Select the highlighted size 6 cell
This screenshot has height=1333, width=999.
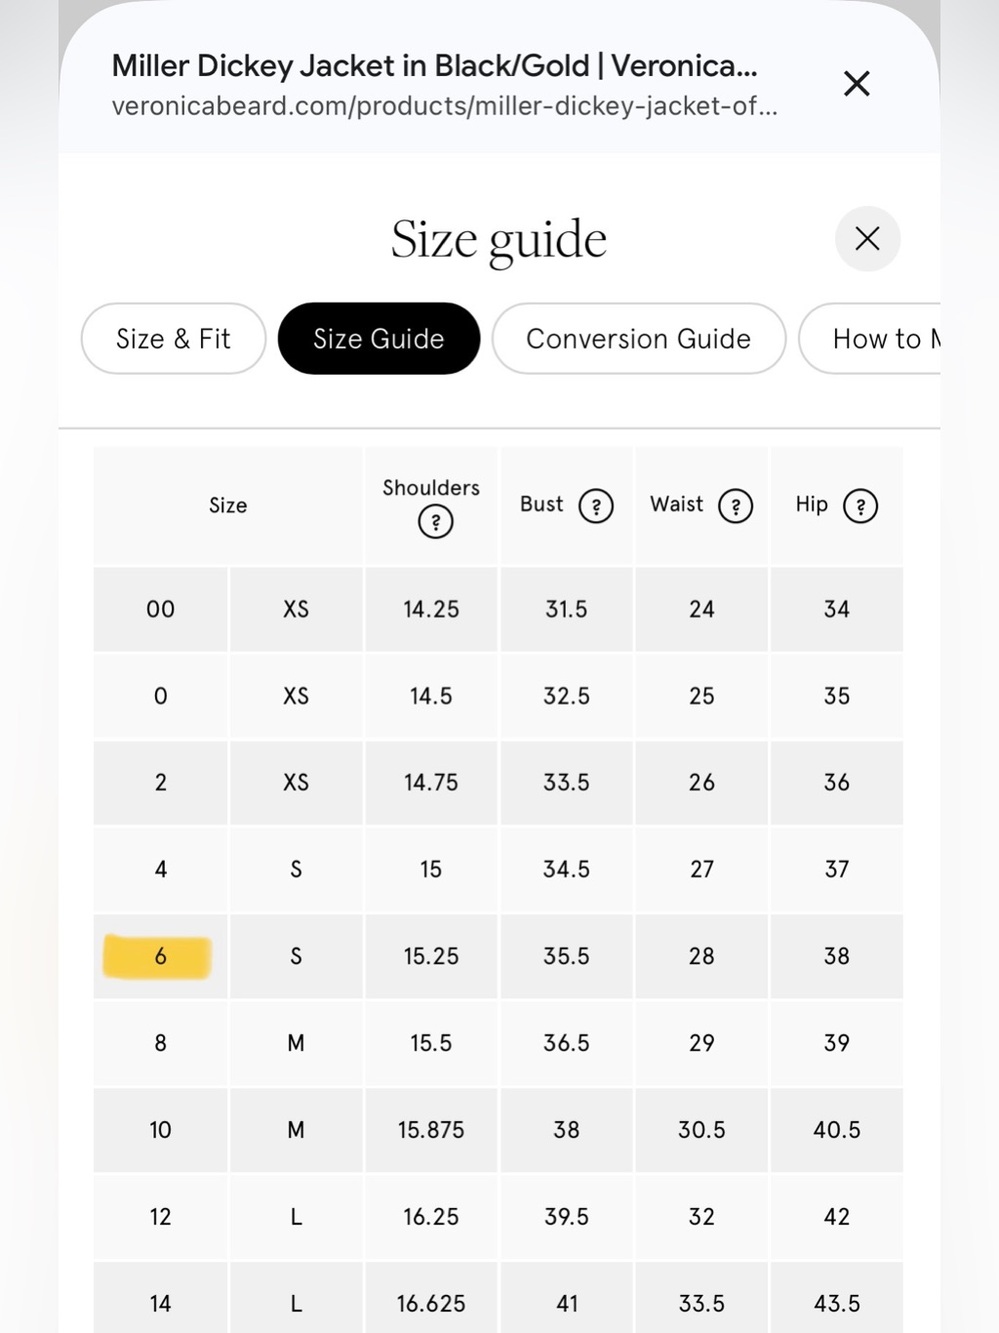coord(160,956)
